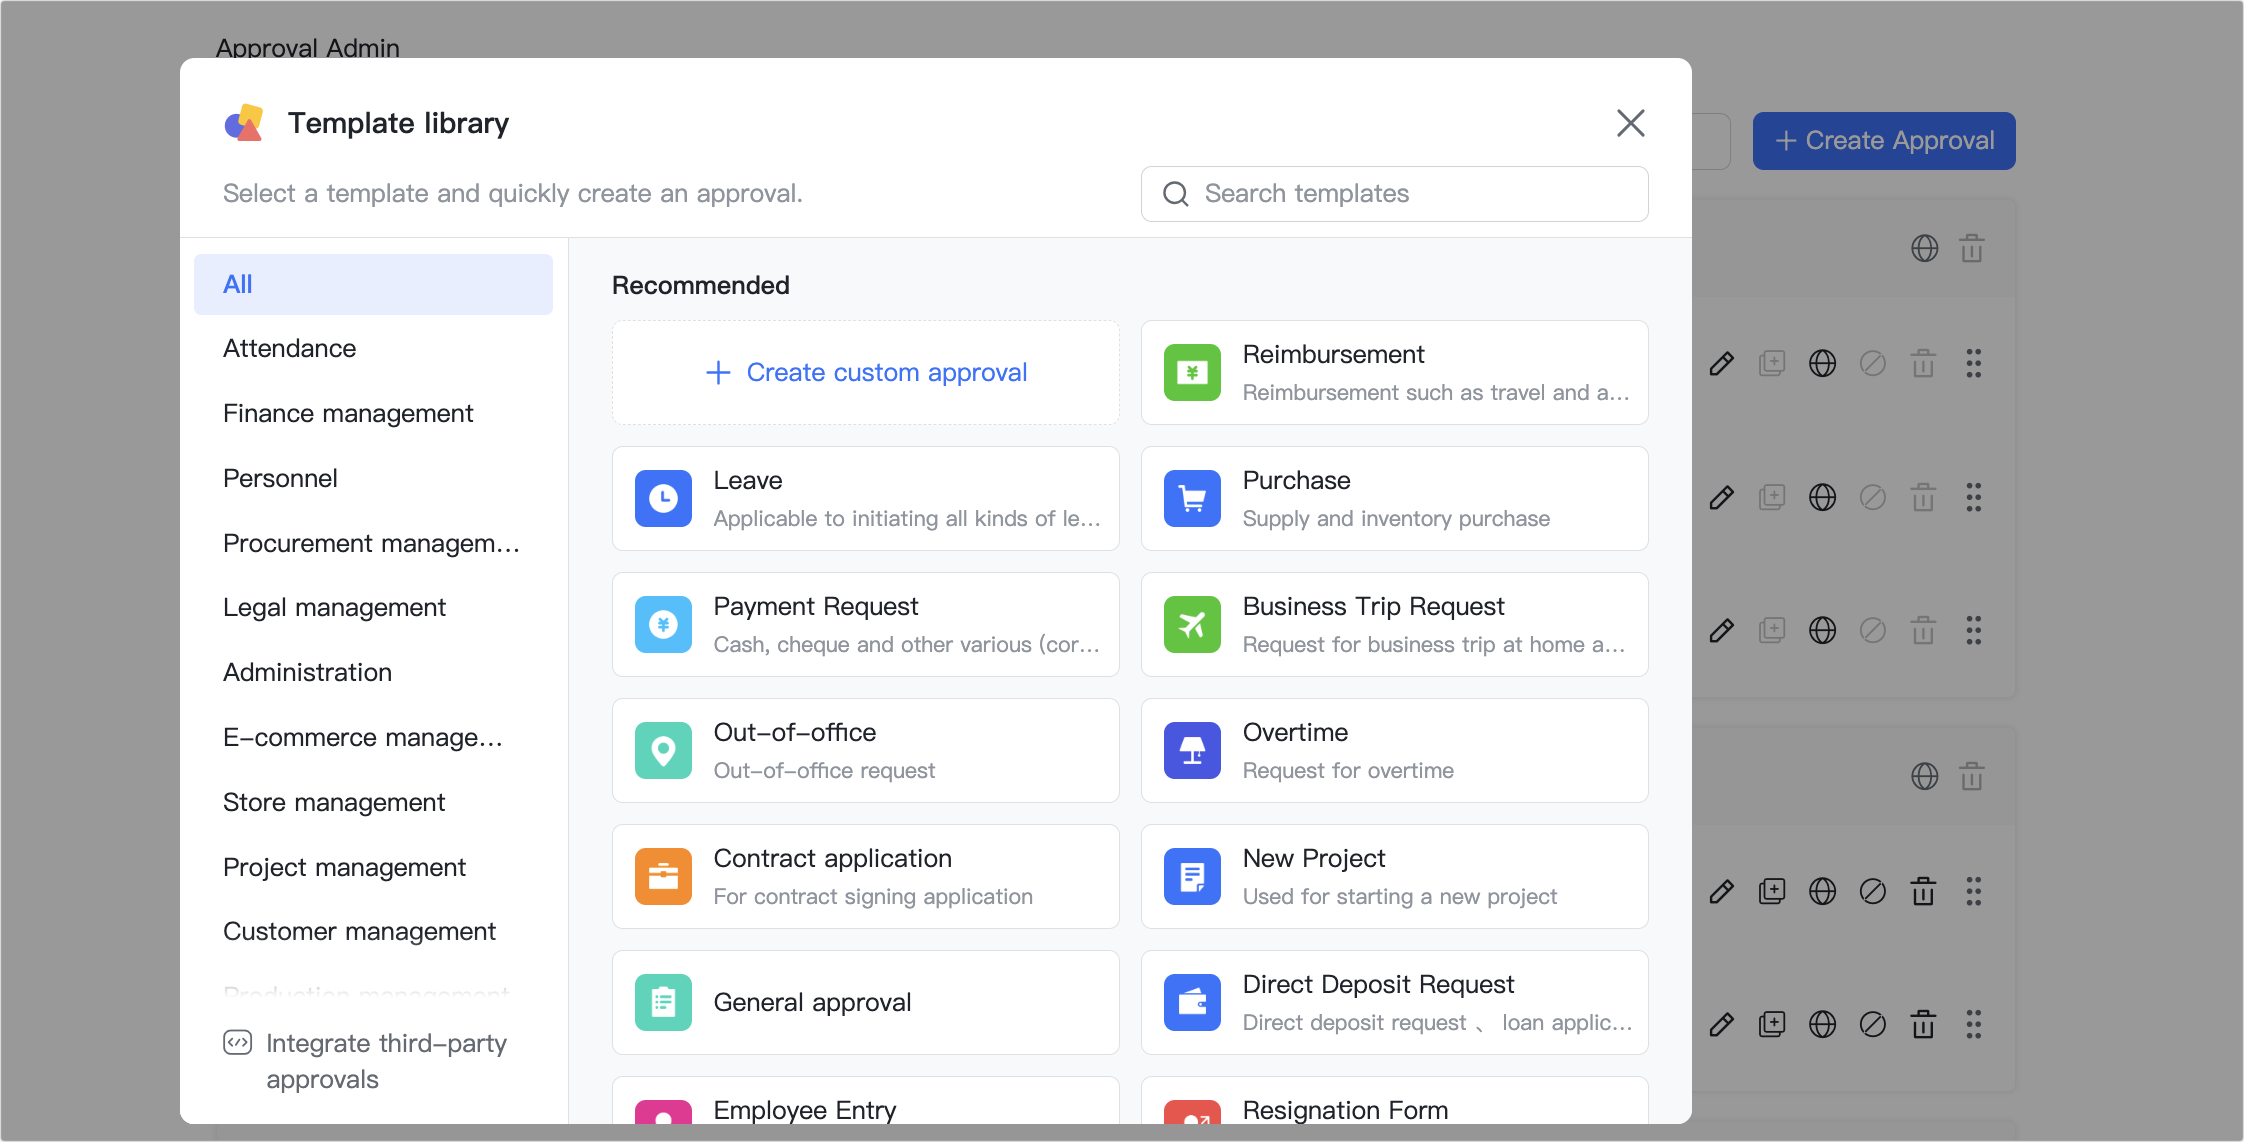
Task: Select the Attendance category
Action: pyautogui.click(x=289, y=348)
